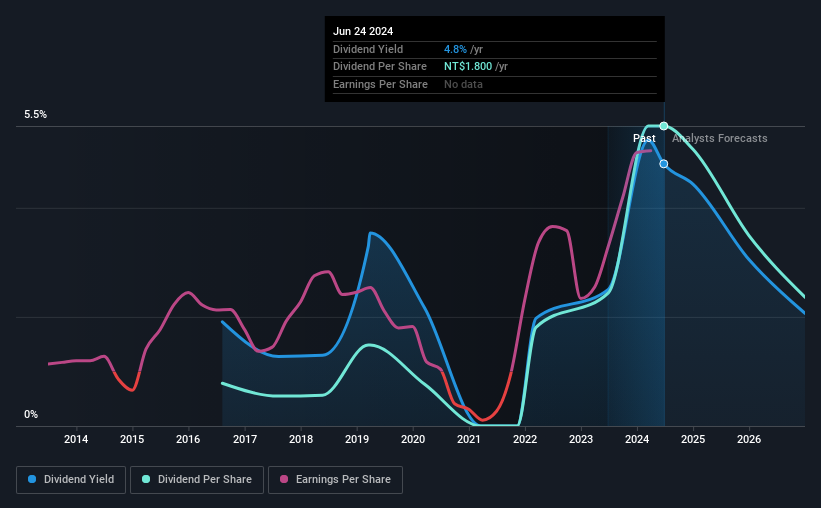The height and width of the screenshot is (508, 821).
Task: Toggle the Dividend Per Share legend button
Action: pos(197,480)
